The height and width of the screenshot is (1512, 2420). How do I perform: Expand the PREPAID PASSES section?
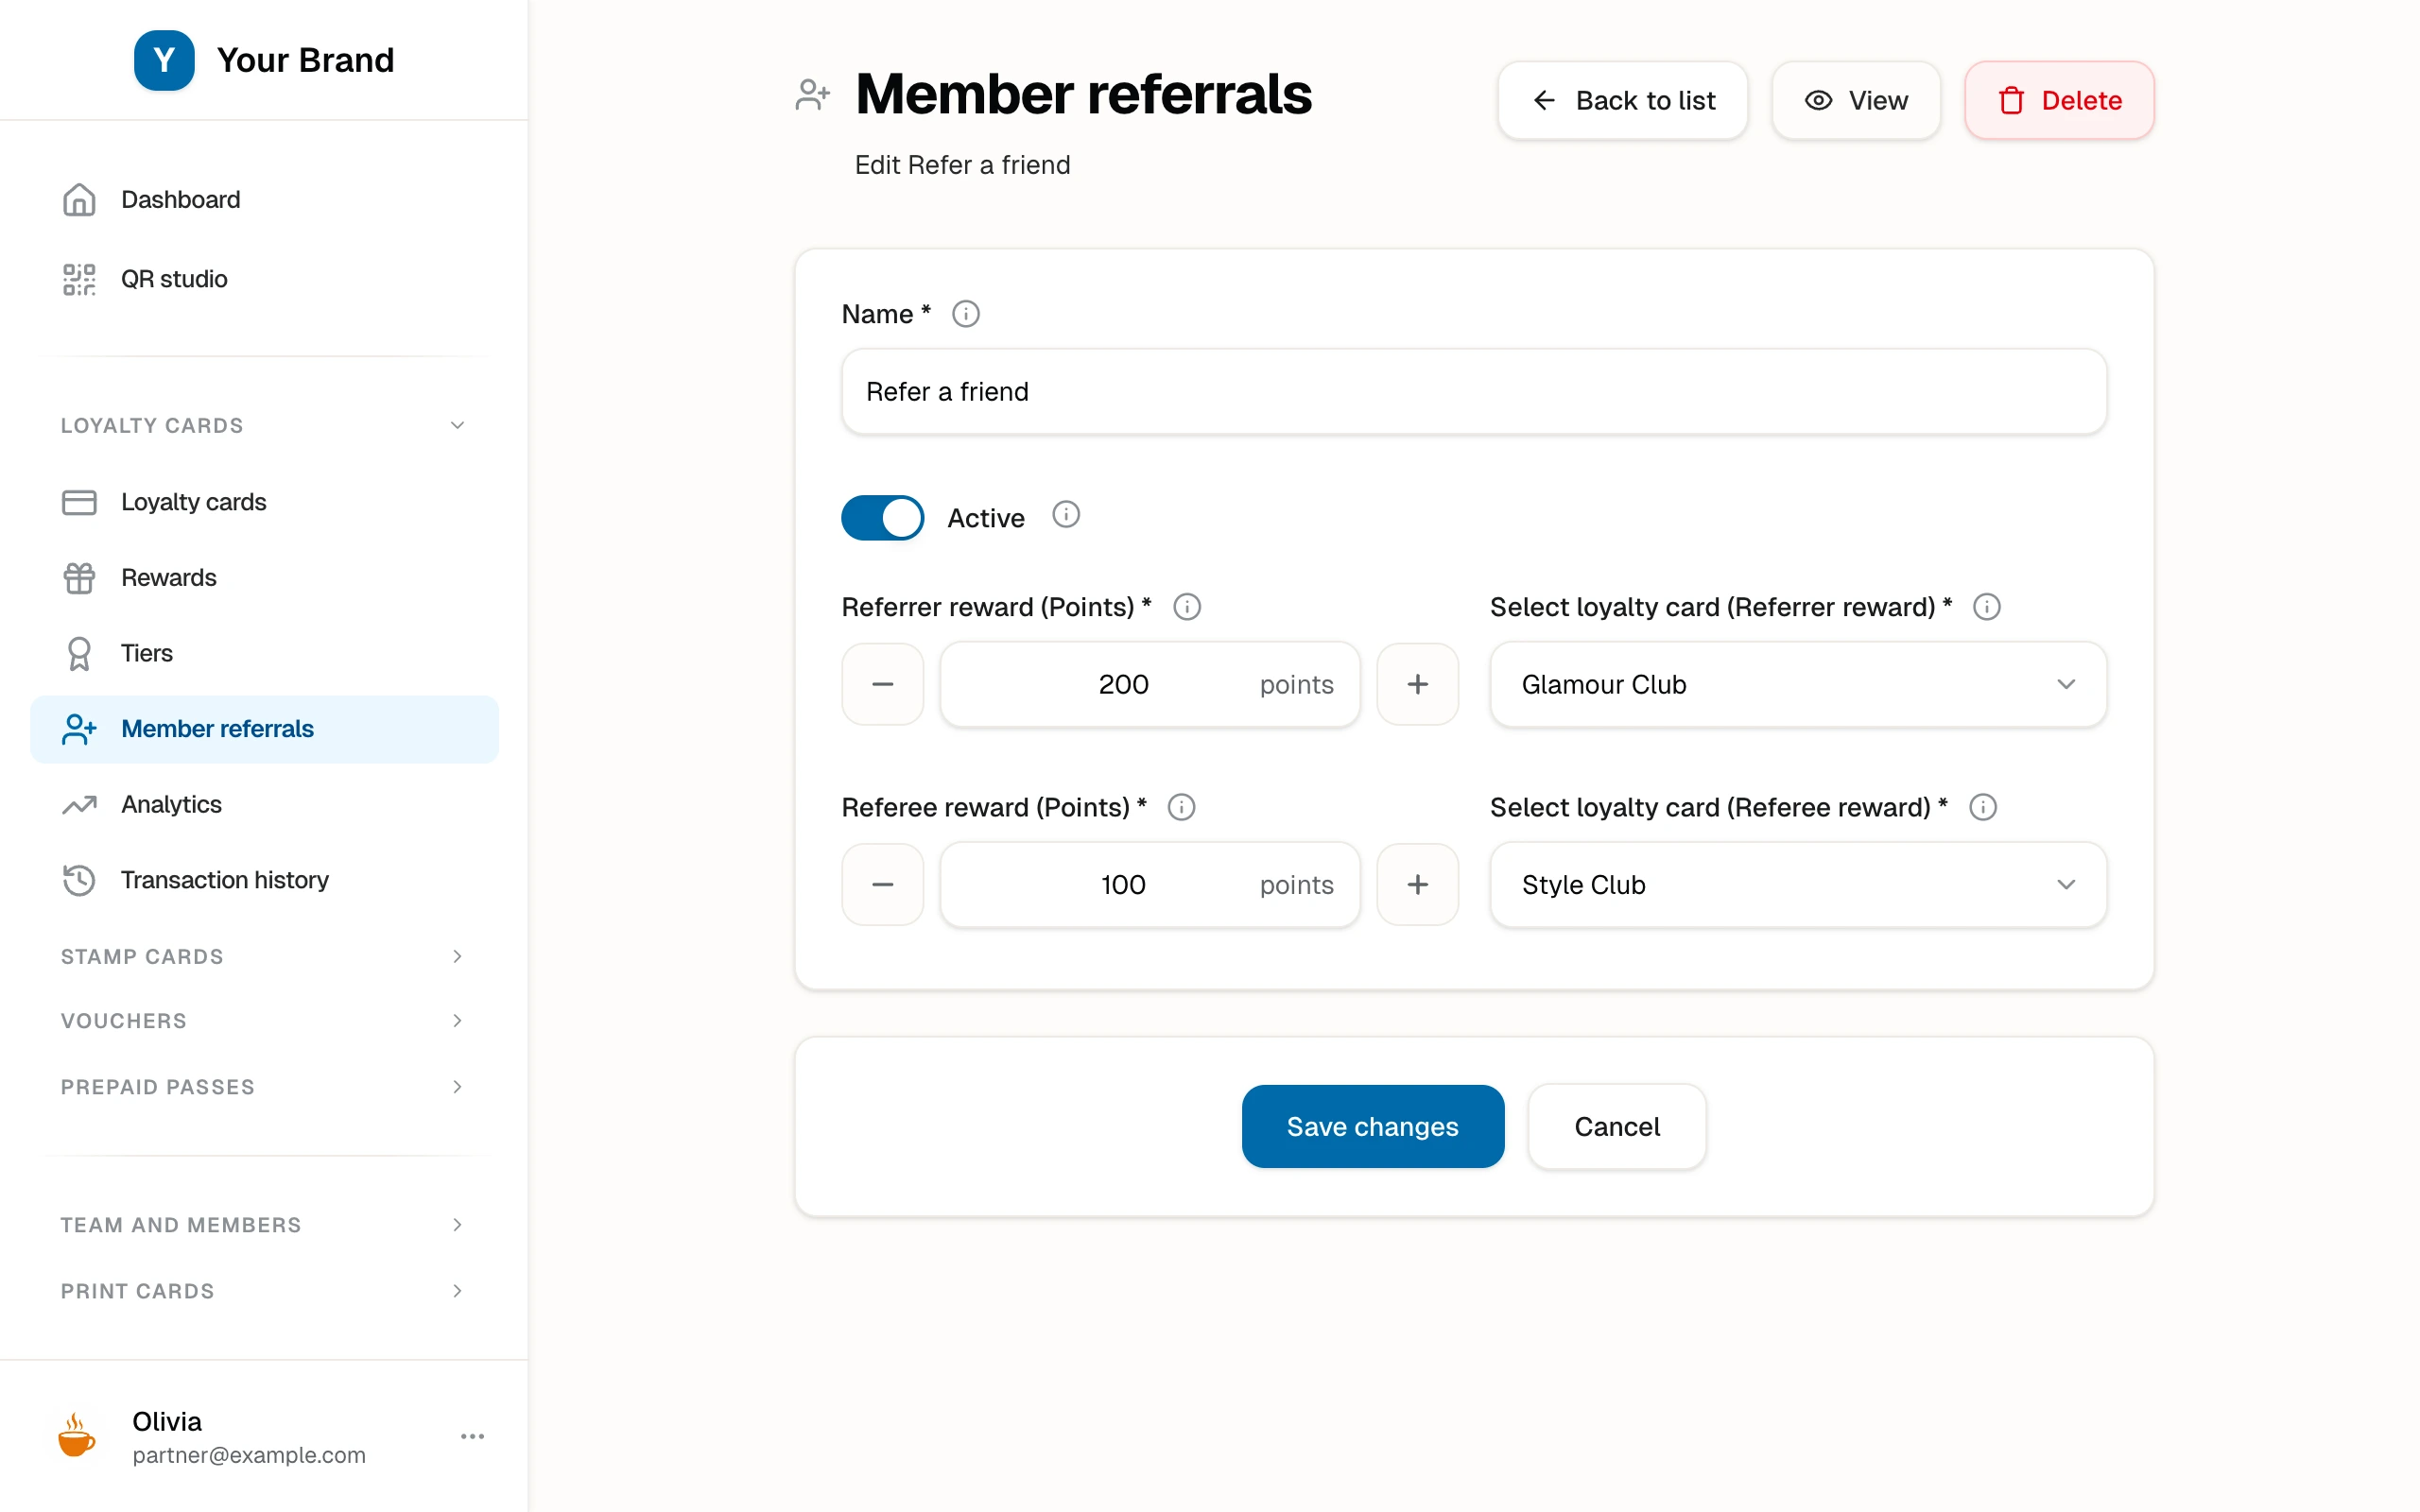[264, 1087]
